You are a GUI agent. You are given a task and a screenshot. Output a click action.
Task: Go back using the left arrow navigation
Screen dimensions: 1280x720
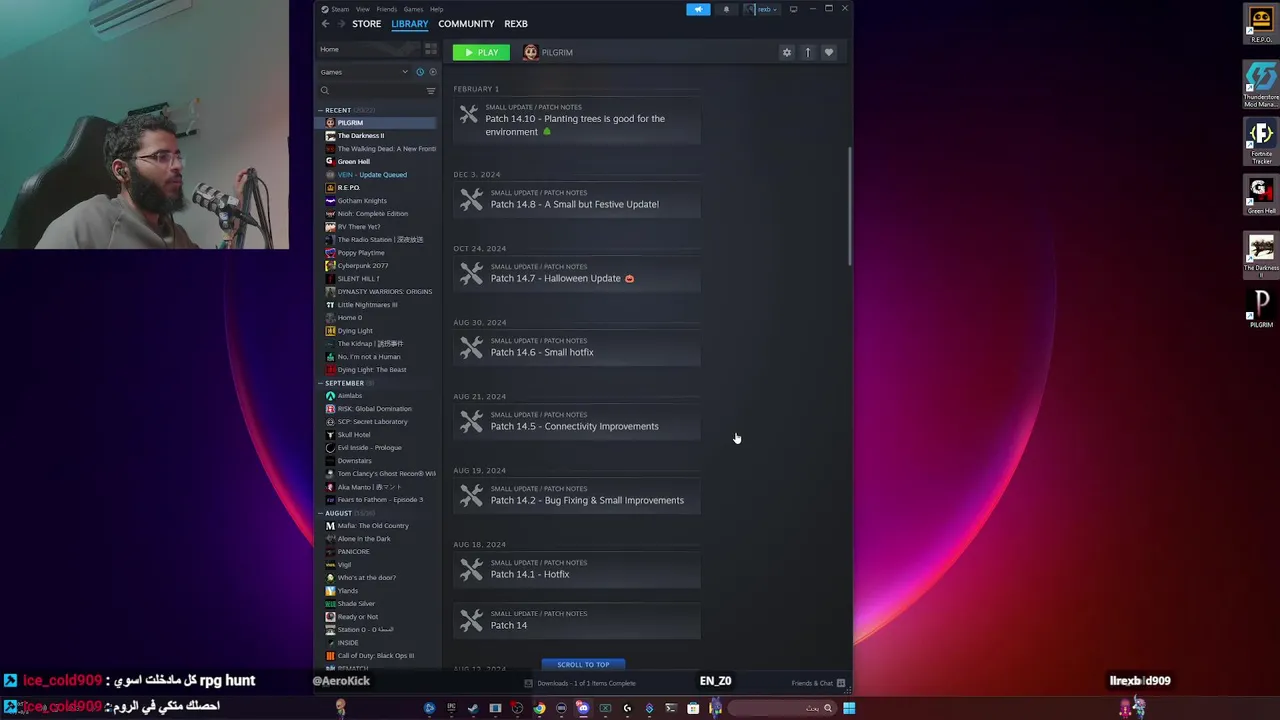325,24
